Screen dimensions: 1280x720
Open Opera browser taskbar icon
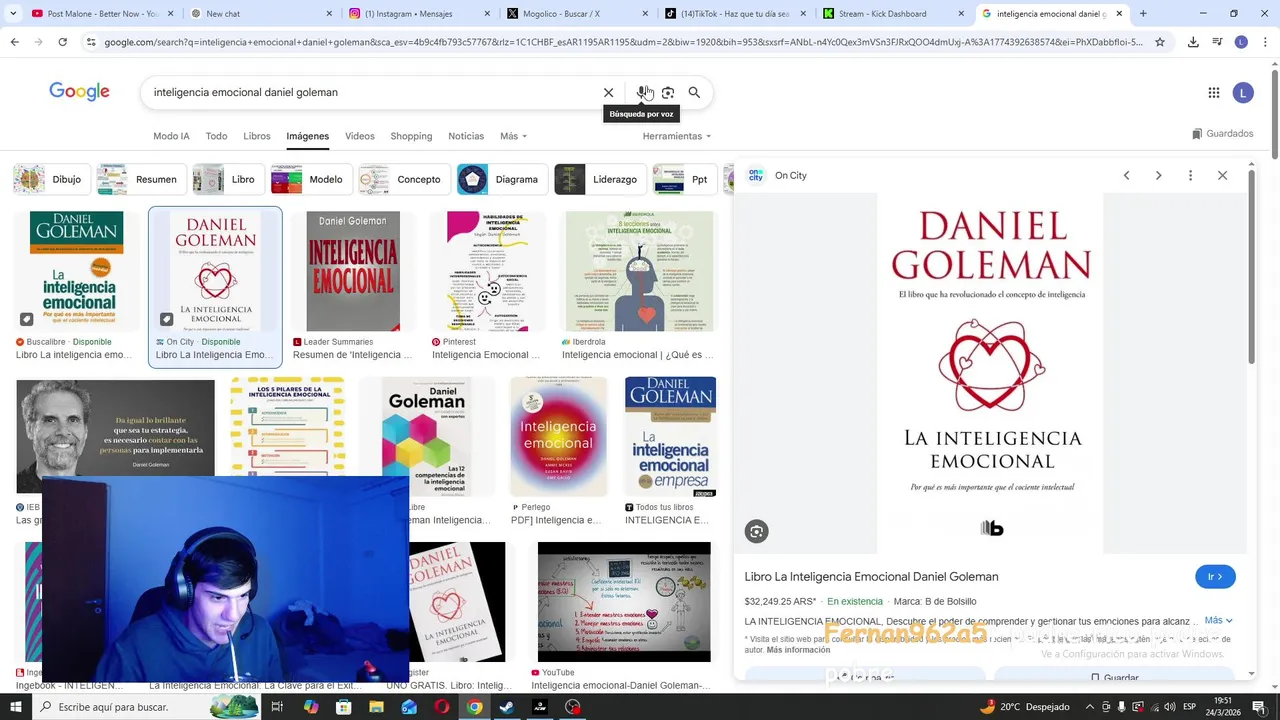[442, 707]
